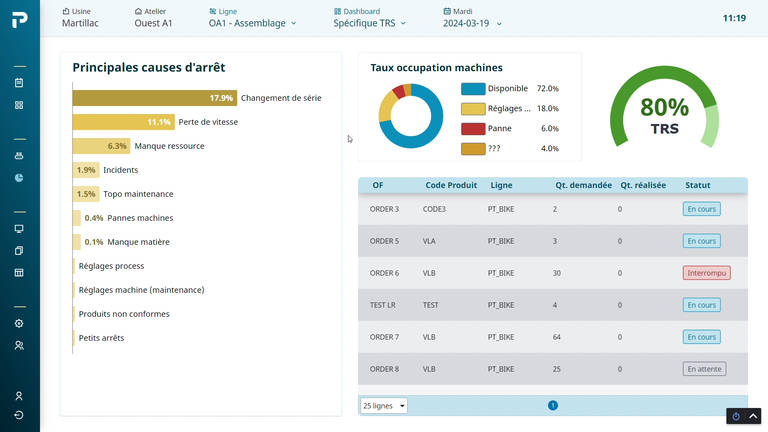Click the En attente status of ORDER 8

tap(704, 369)
